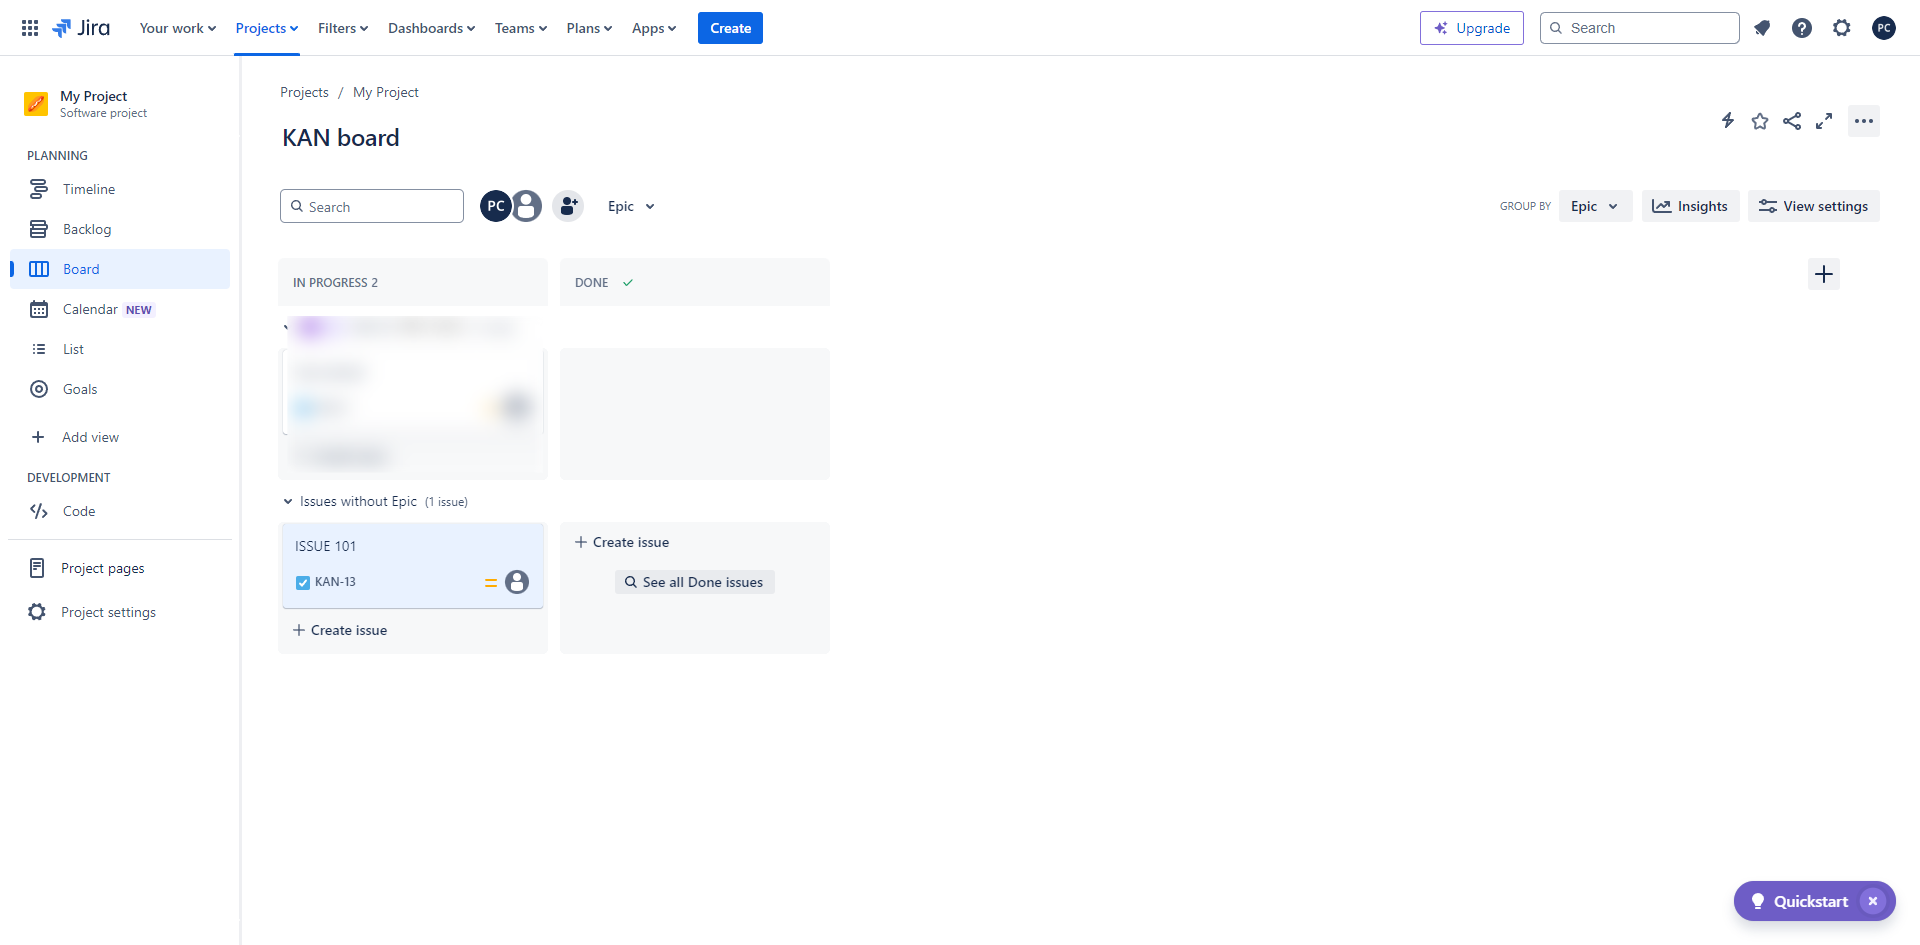Click the add people icon
This screenshot has width=1920, height=945.
pos(568,206)
